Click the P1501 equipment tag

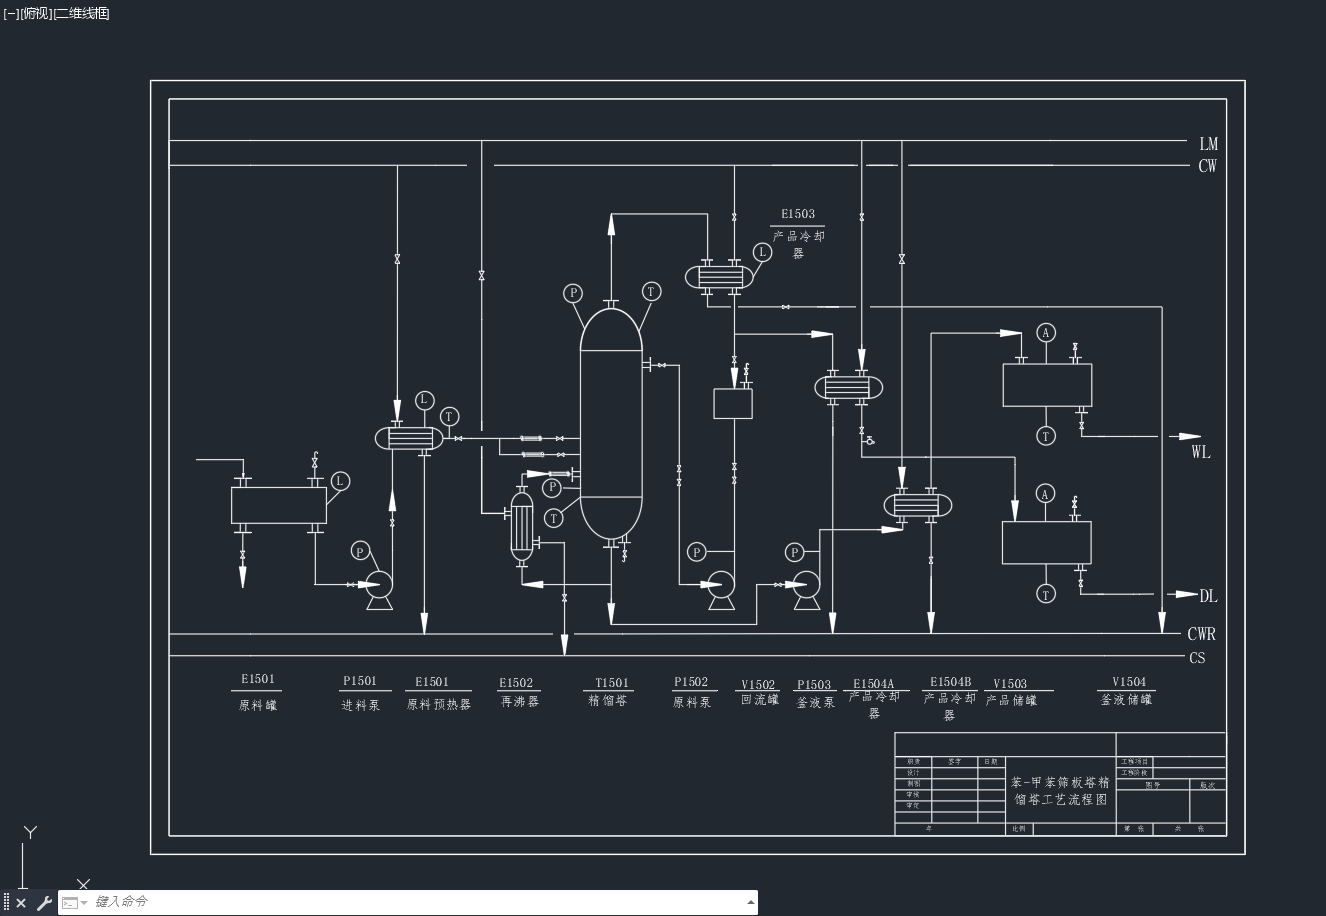[x=360, y=681]
